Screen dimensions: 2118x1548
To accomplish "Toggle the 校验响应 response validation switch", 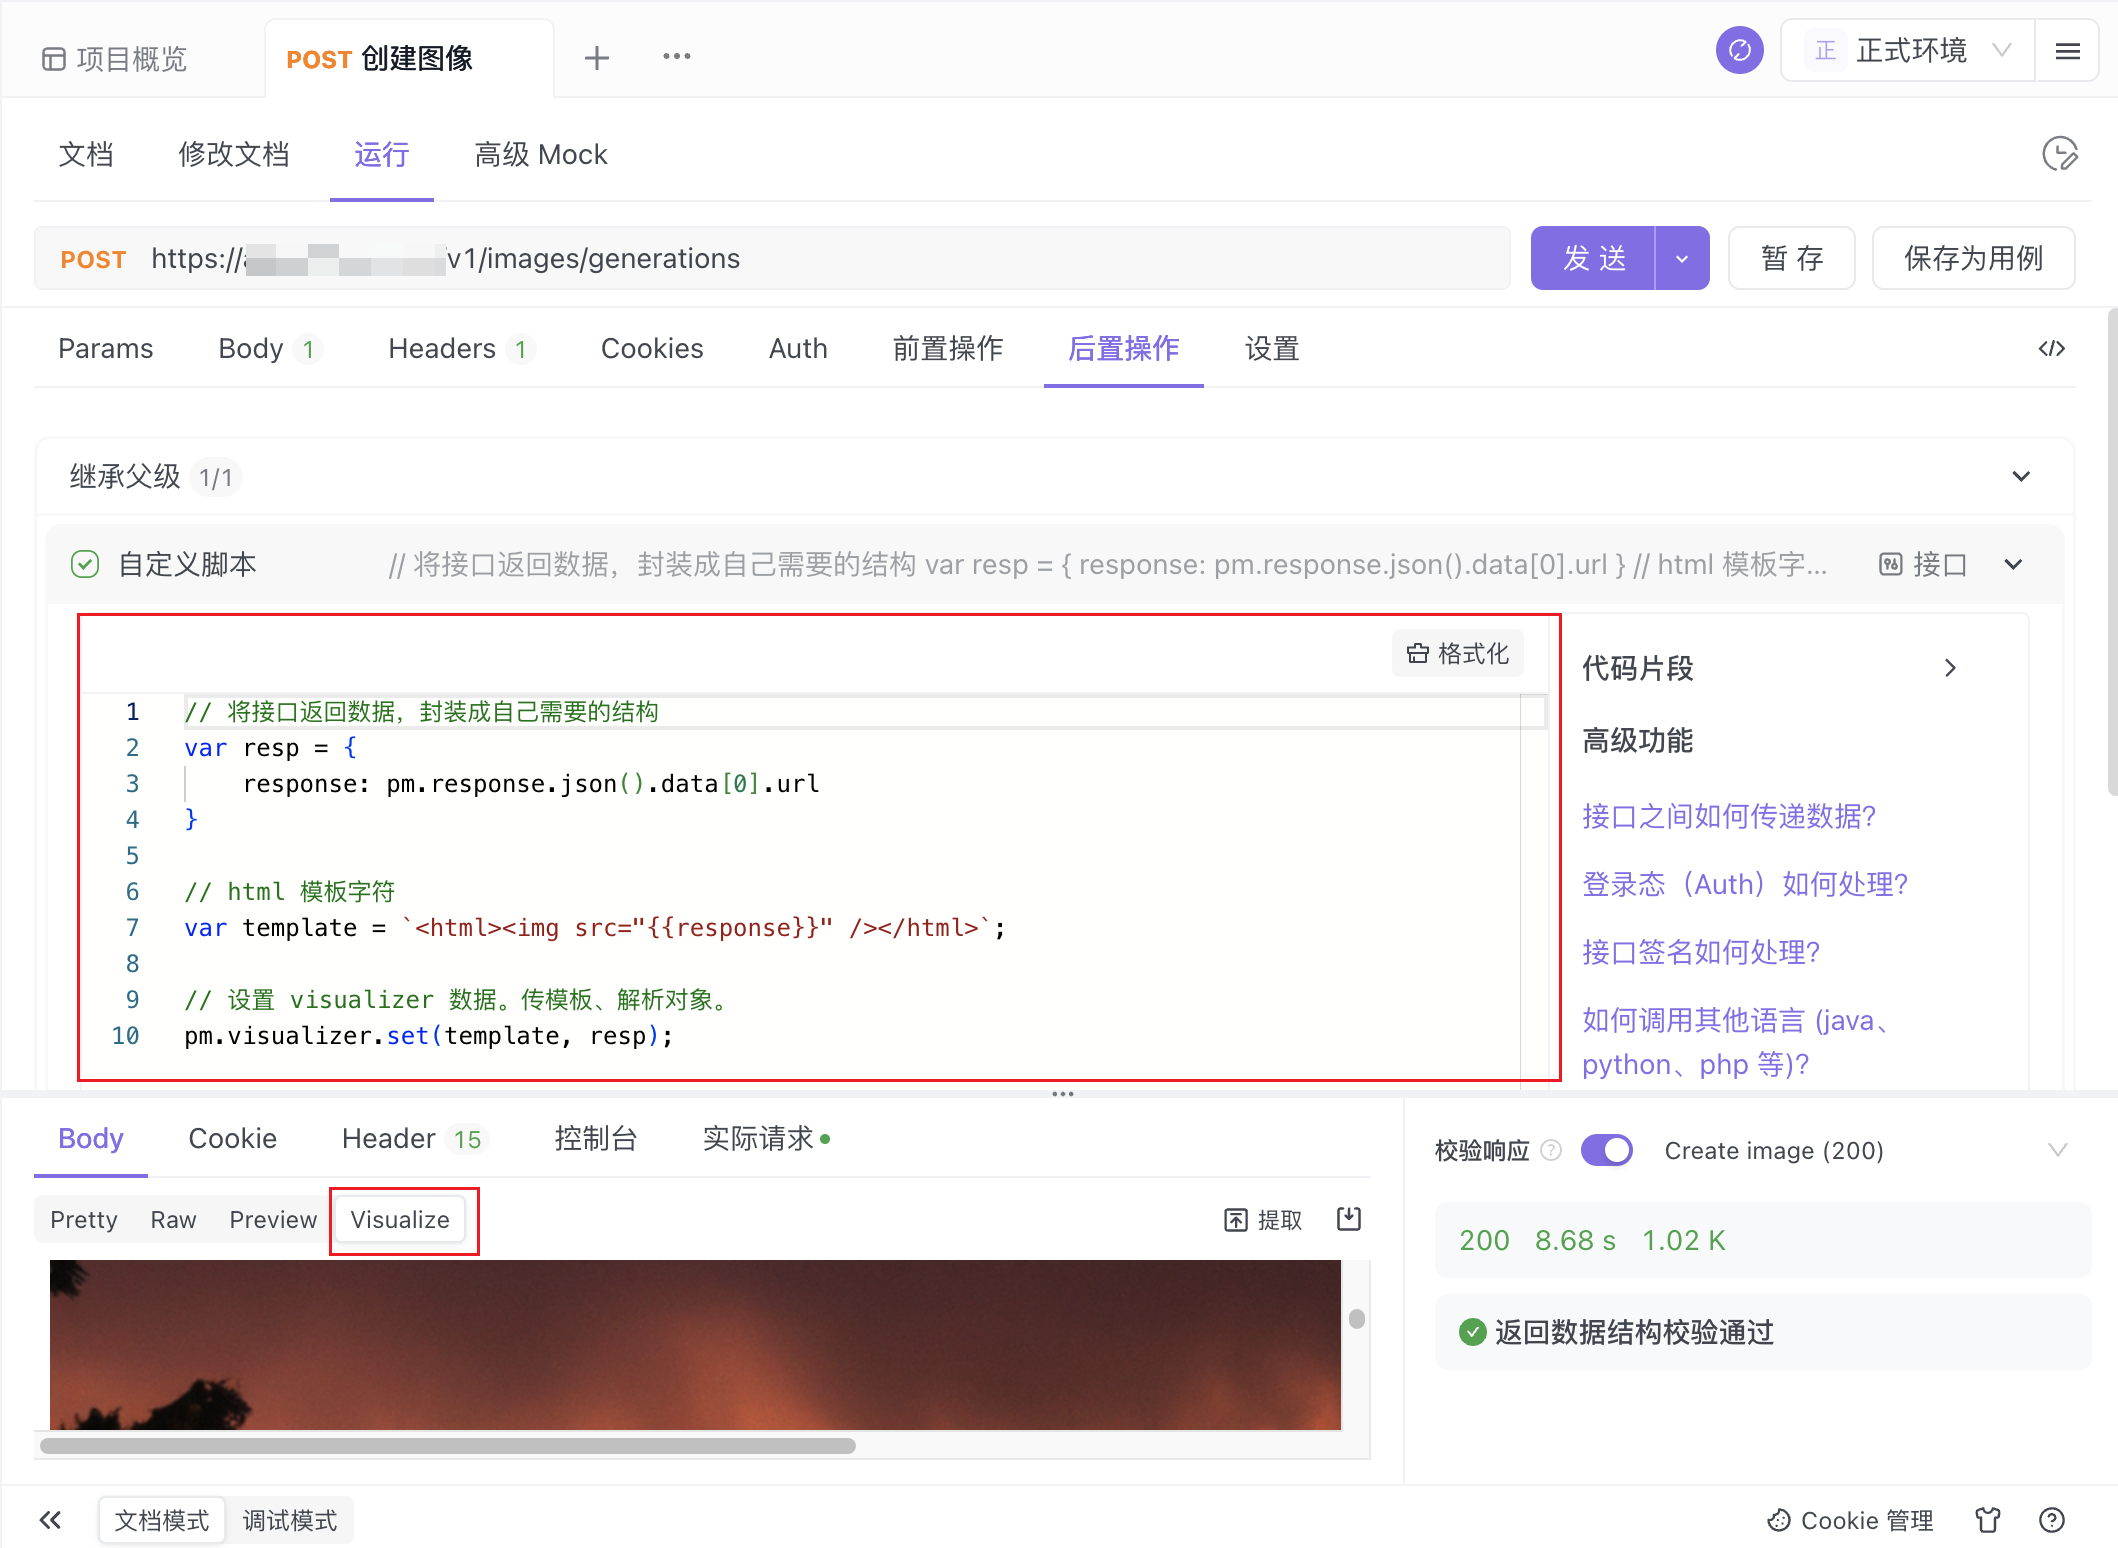I will click(x=1607, y=1150).
